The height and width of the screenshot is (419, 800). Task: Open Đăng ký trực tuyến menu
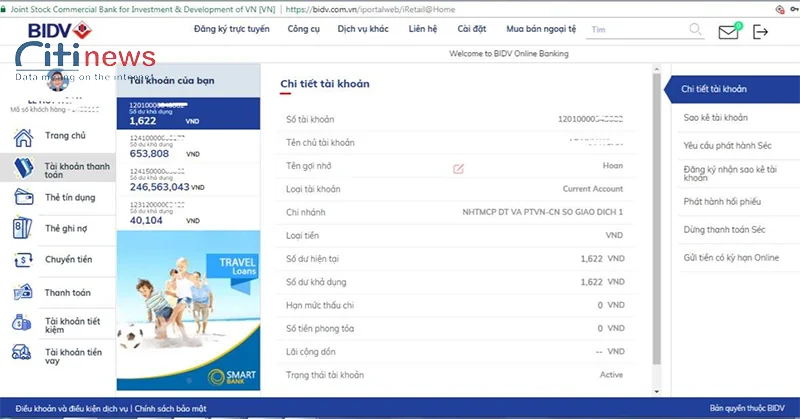[232, 29]
